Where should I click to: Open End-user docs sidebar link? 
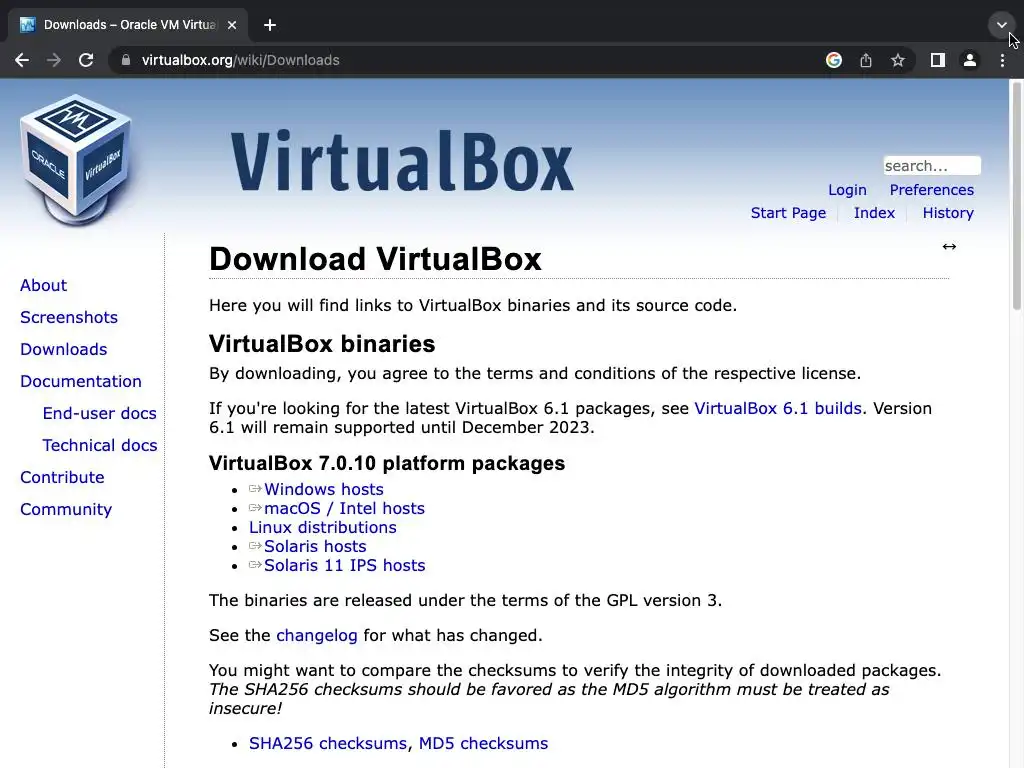(99, 413)
